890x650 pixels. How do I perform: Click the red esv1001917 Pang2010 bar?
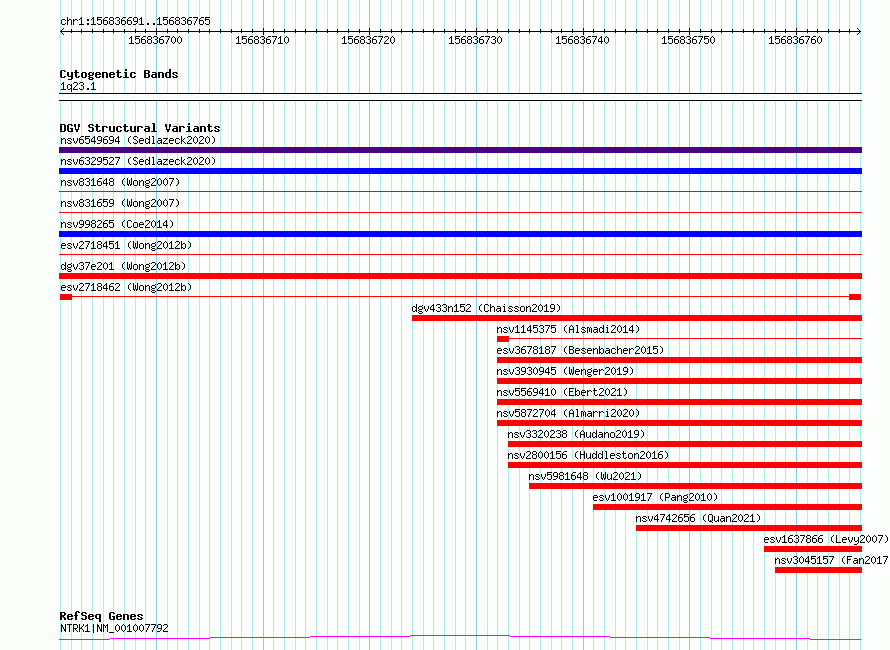[x=728, y=507]
